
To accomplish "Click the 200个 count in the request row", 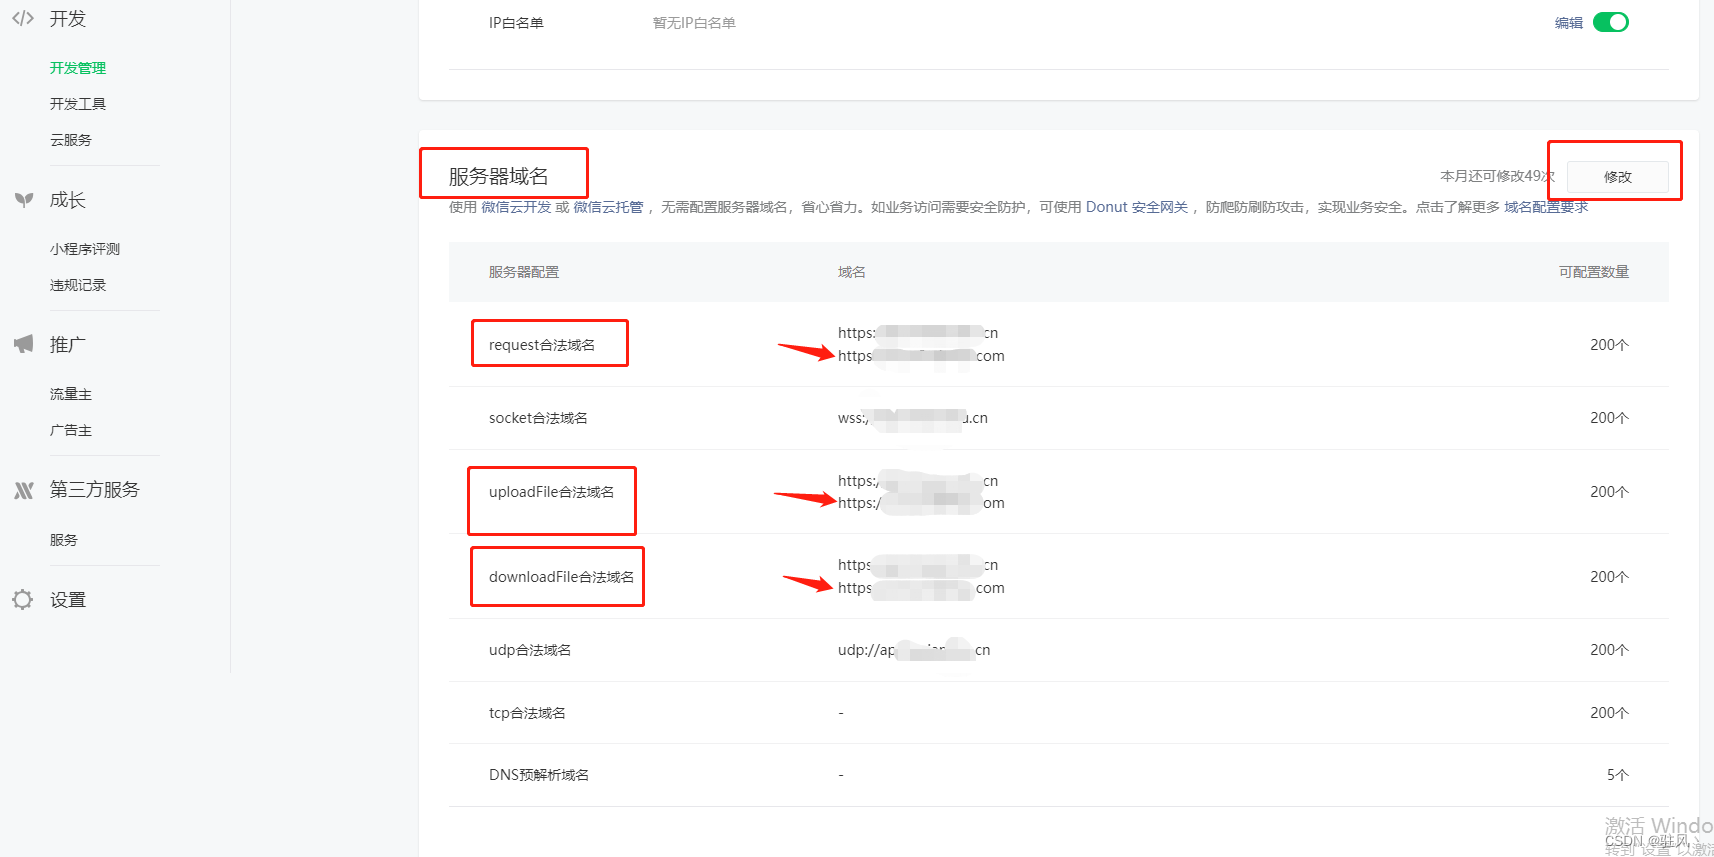I will pos(1609,345).
